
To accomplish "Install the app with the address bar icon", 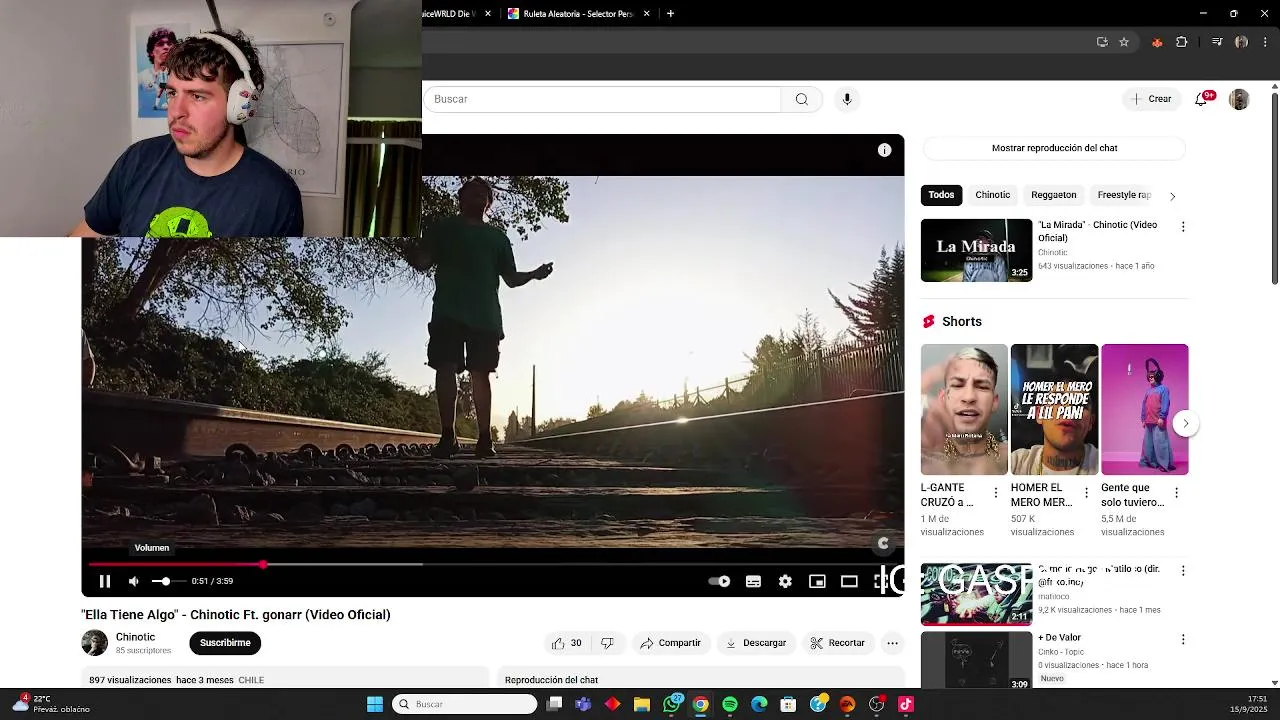I will [1102, 42].
